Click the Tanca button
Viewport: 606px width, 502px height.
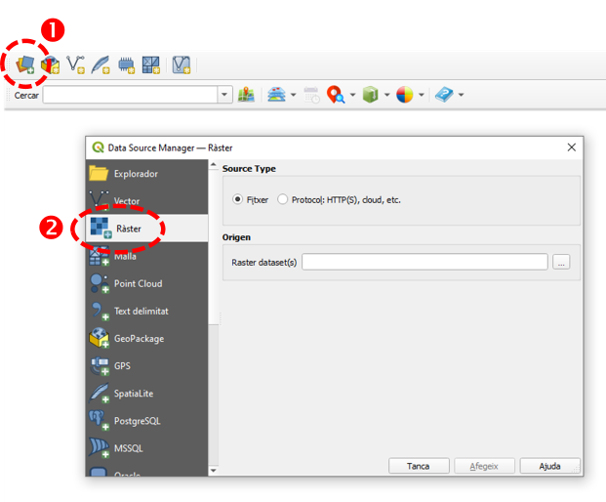[x=419, y=466]
